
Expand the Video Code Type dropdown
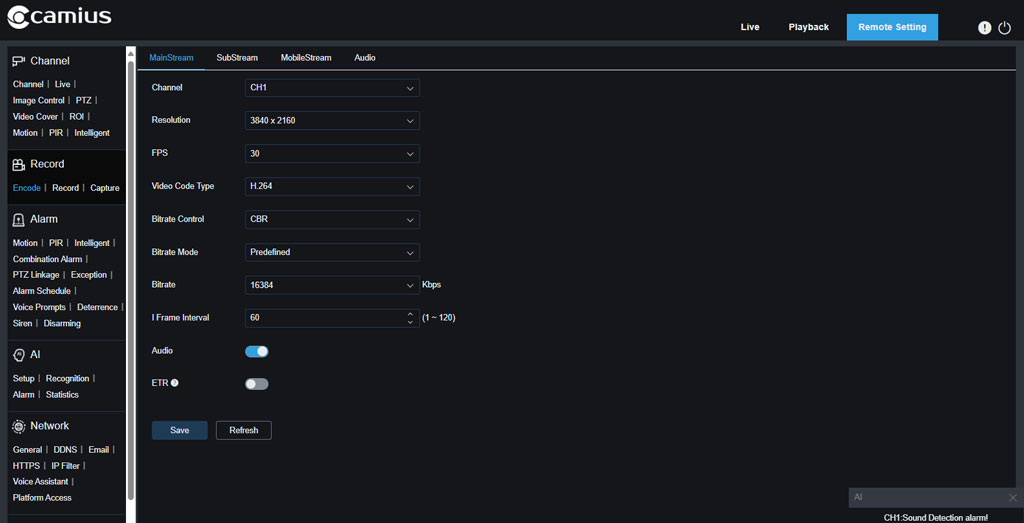pyautogui.click(x=332, y=186)
